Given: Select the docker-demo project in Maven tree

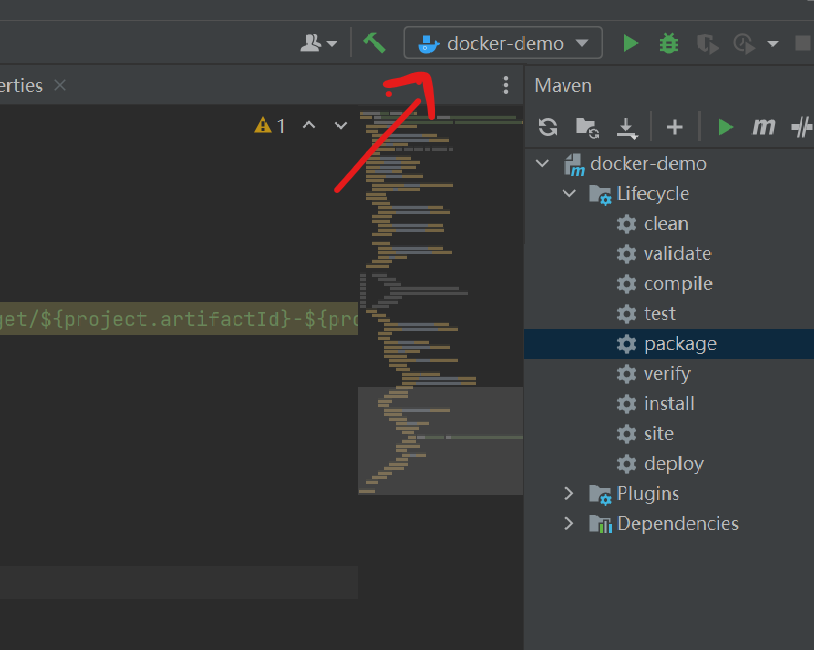Looking at the screenshot, I should pos(648,164).
